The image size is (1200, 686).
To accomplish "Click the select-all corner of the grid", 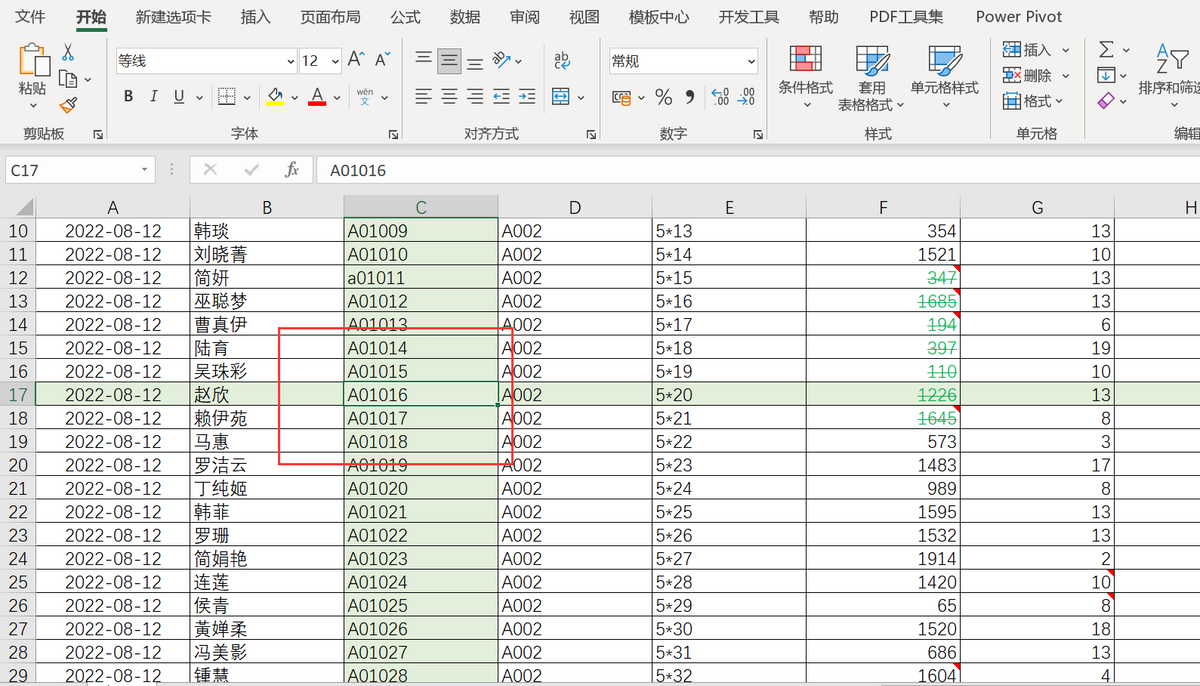I will [18, 207].
